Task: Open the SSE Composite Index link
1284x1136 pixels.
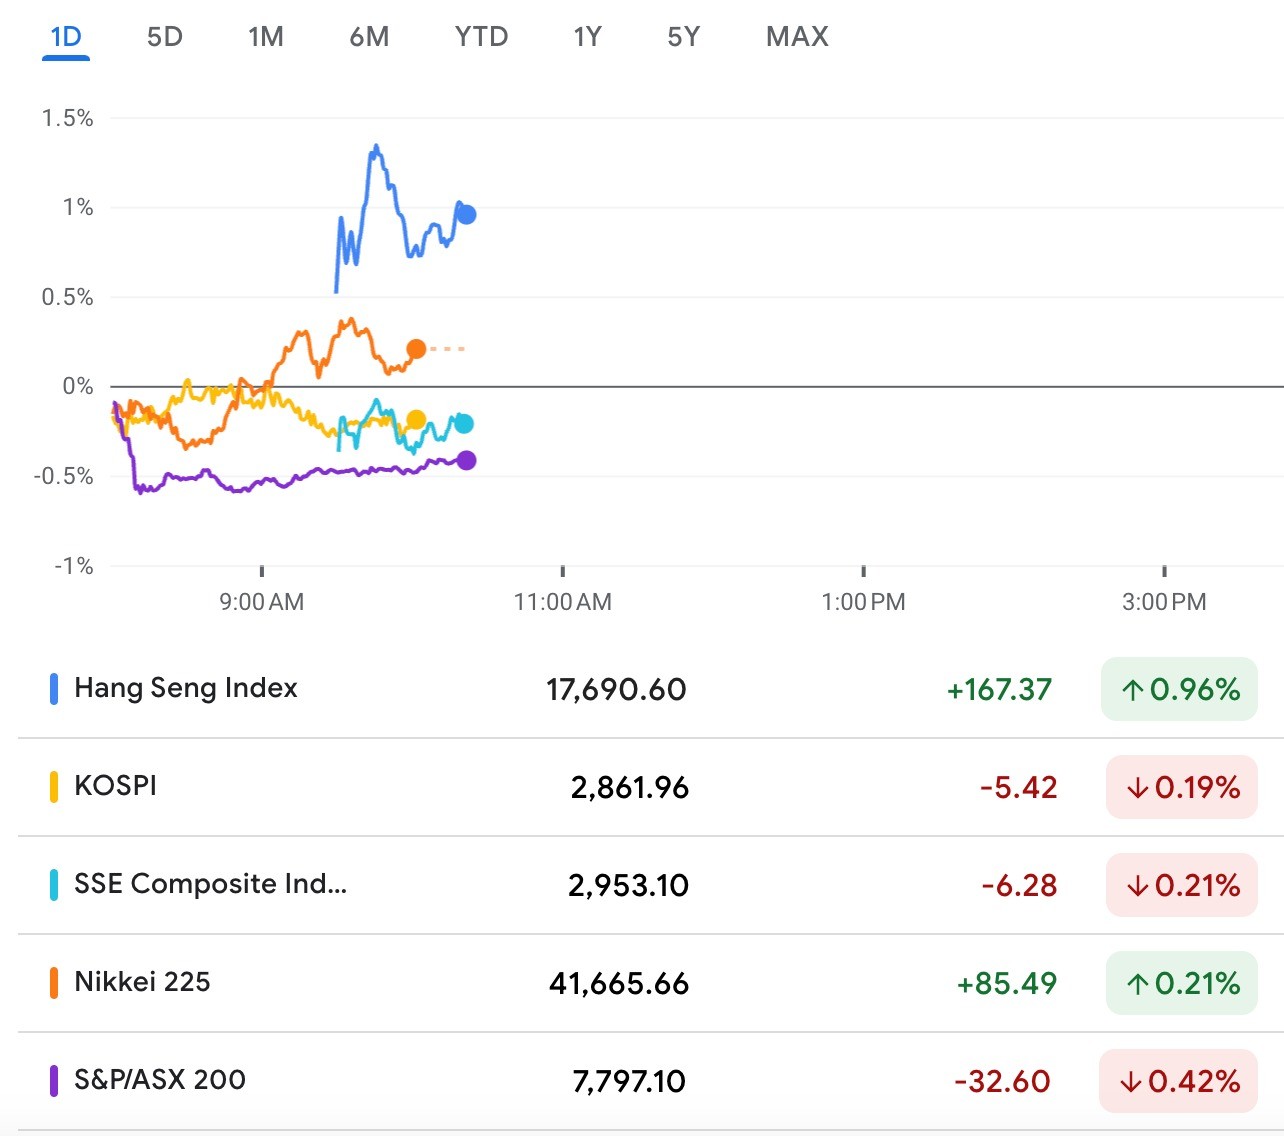Action: pyautogui.click(x=211, y=884)
